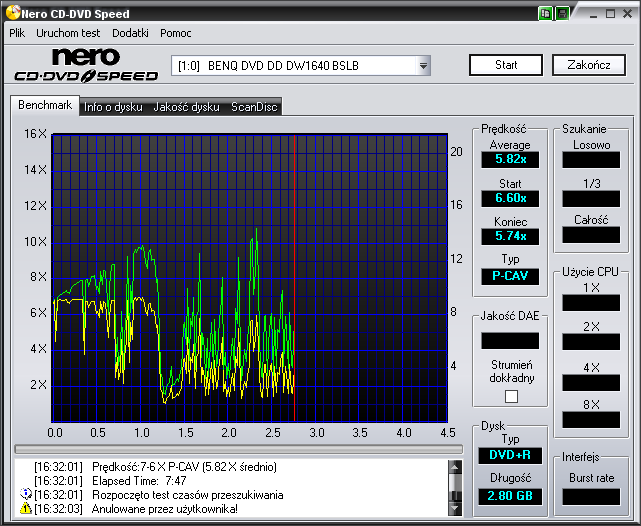This screenshot has height=526, width=641.
Task: Click the Start button
Action: (x=506, y=65)
